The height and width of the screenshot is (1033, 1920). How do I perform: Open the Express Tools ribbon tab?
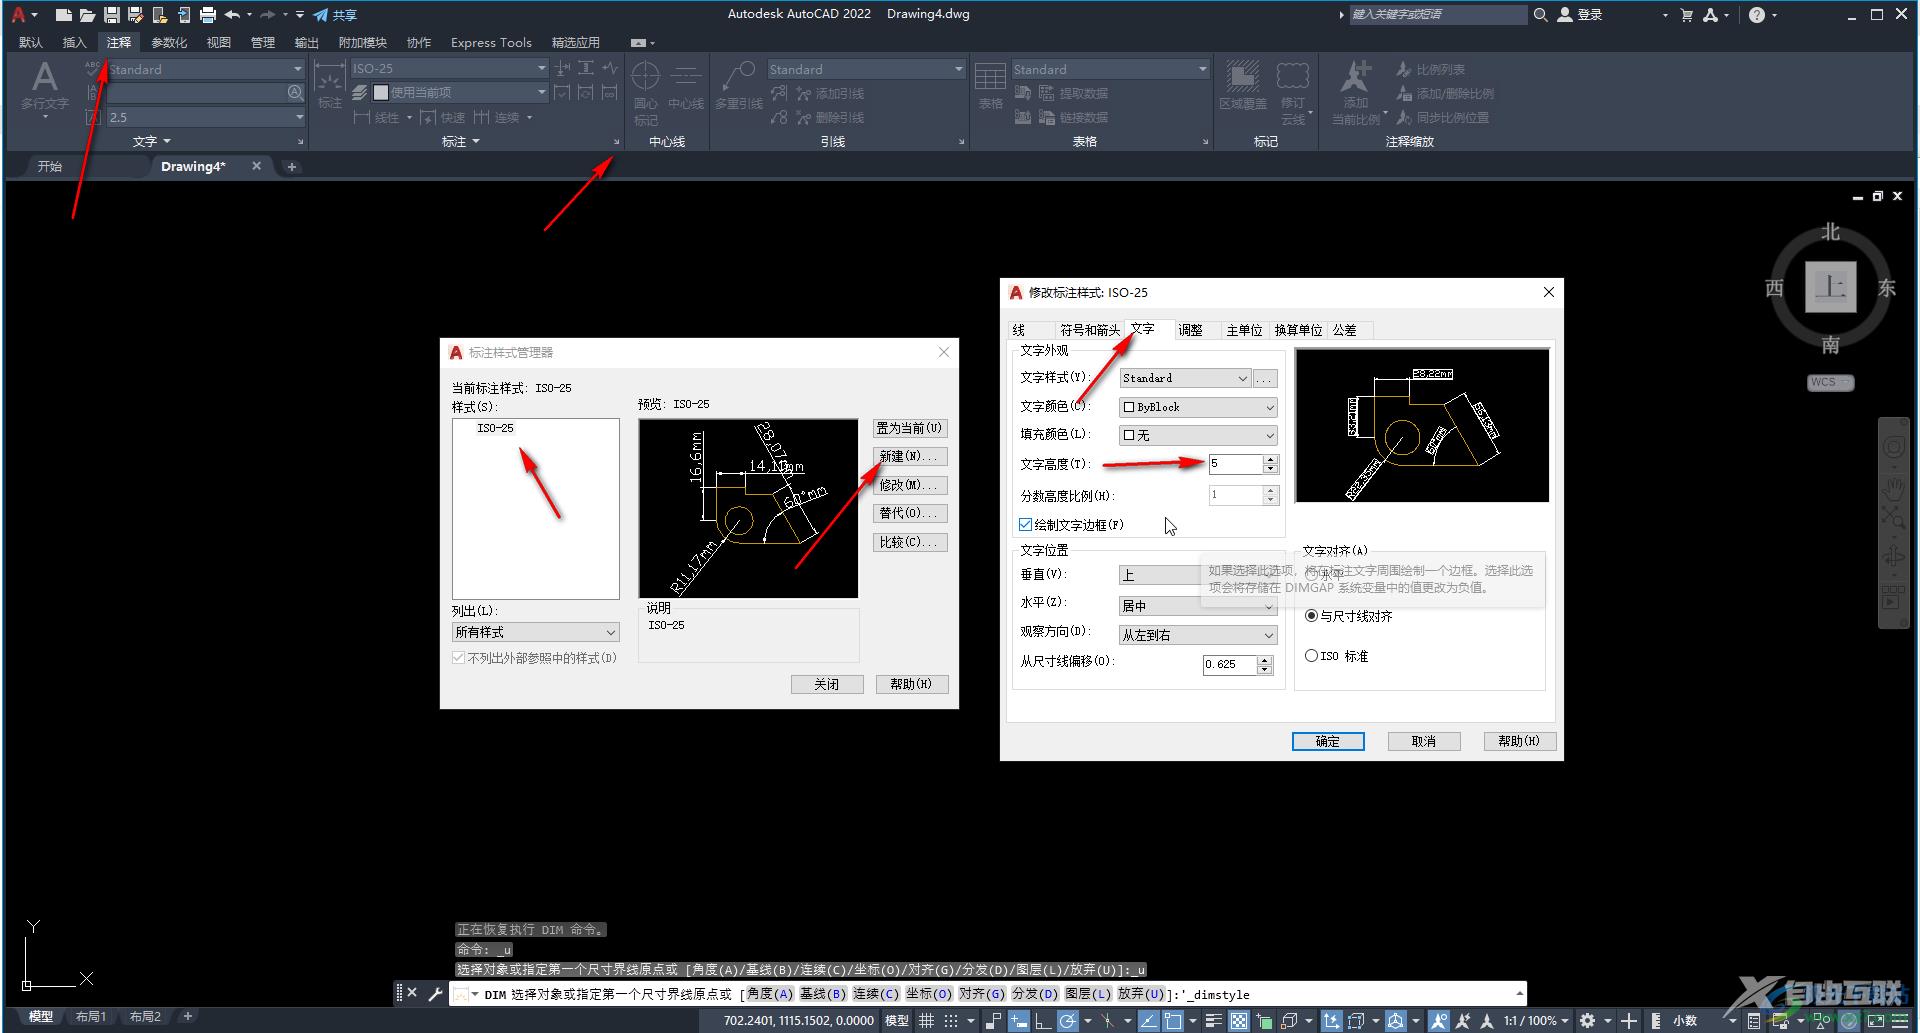click(491, 42)
